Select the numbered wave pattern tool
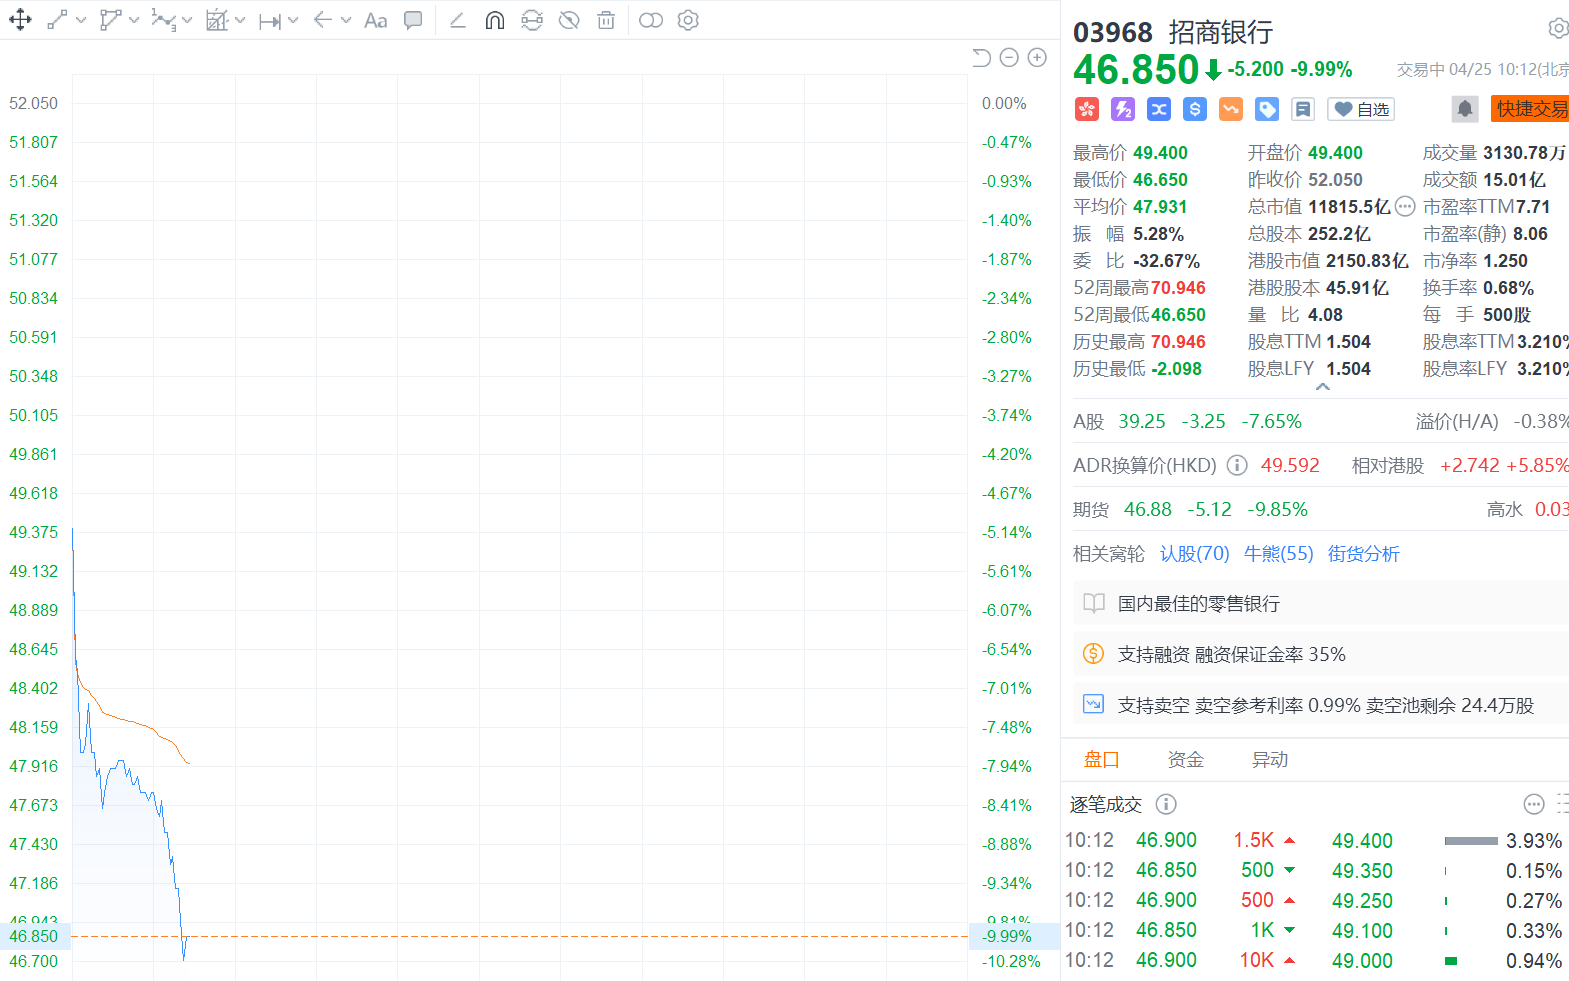Image resolution: width=1569 pixels, height=981 pixels. pos(163,20)
